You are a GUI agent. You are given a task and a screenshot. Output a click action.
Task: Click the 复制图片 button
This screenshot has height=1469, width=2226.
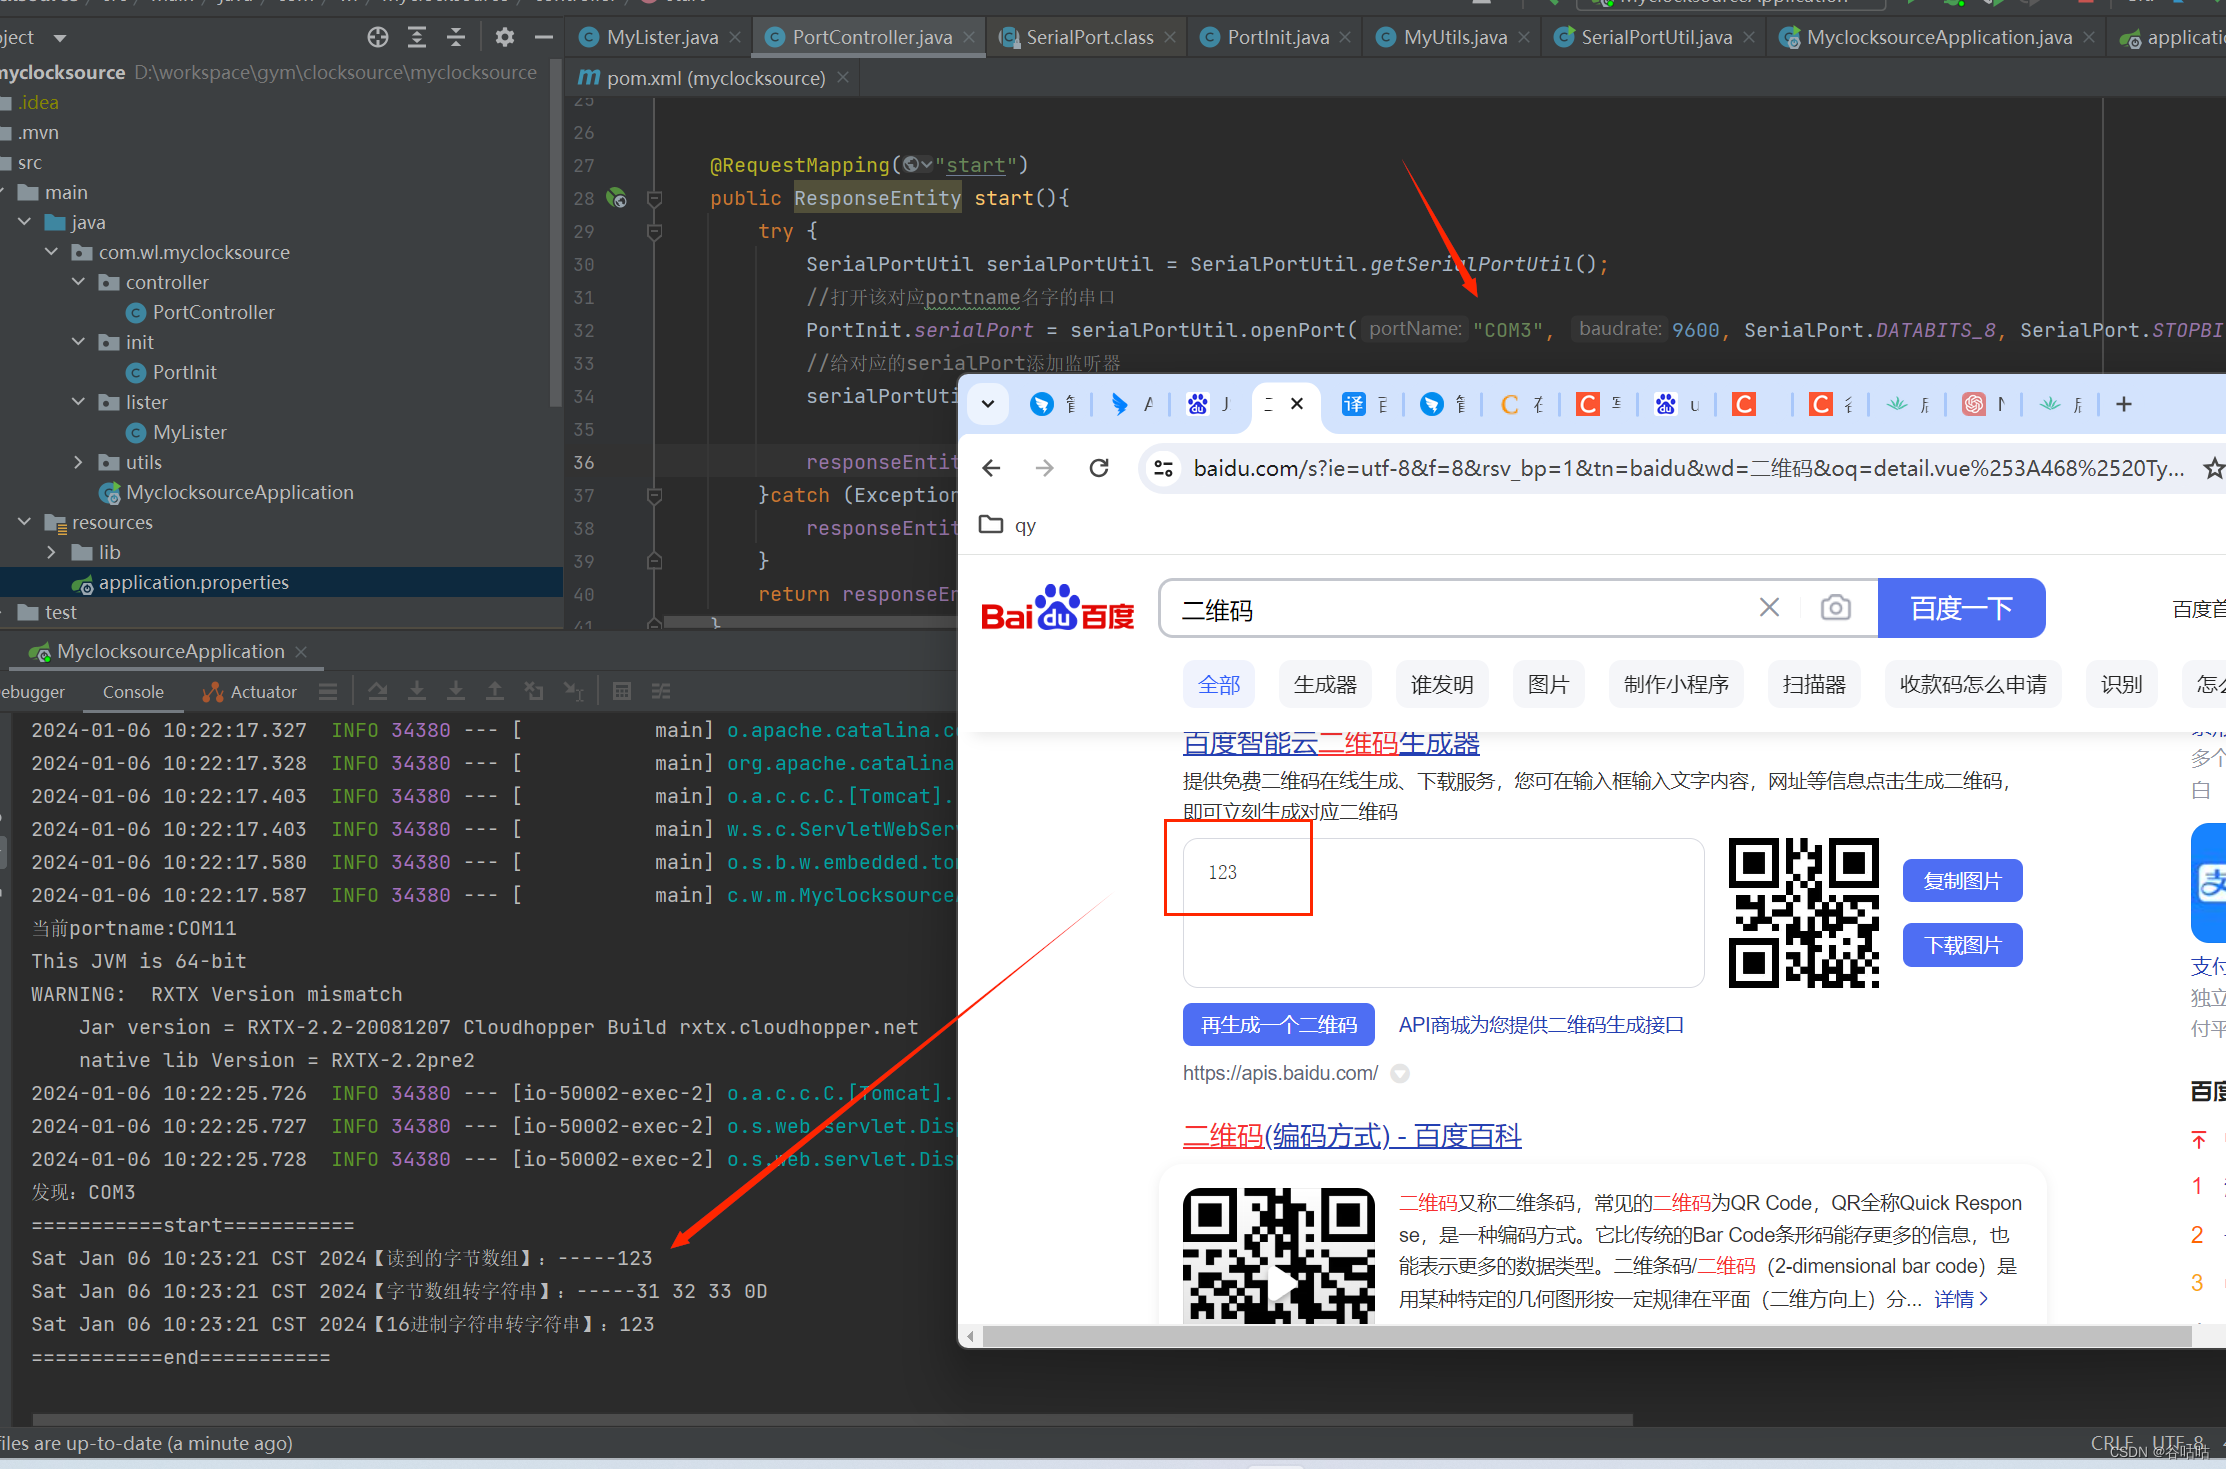[1962, 881]
